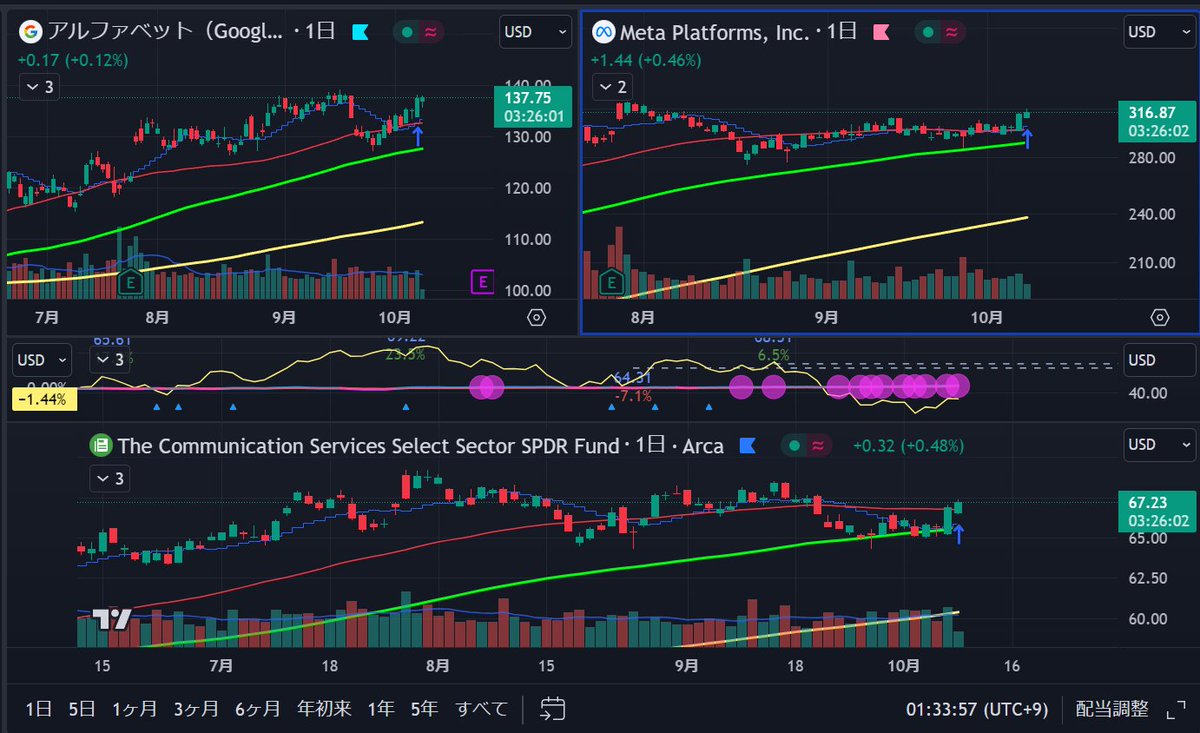Expand the 3 indicators legend in Communication Services chart
Viewport: 1200px width, 733px height.
[x=111, y=479]
